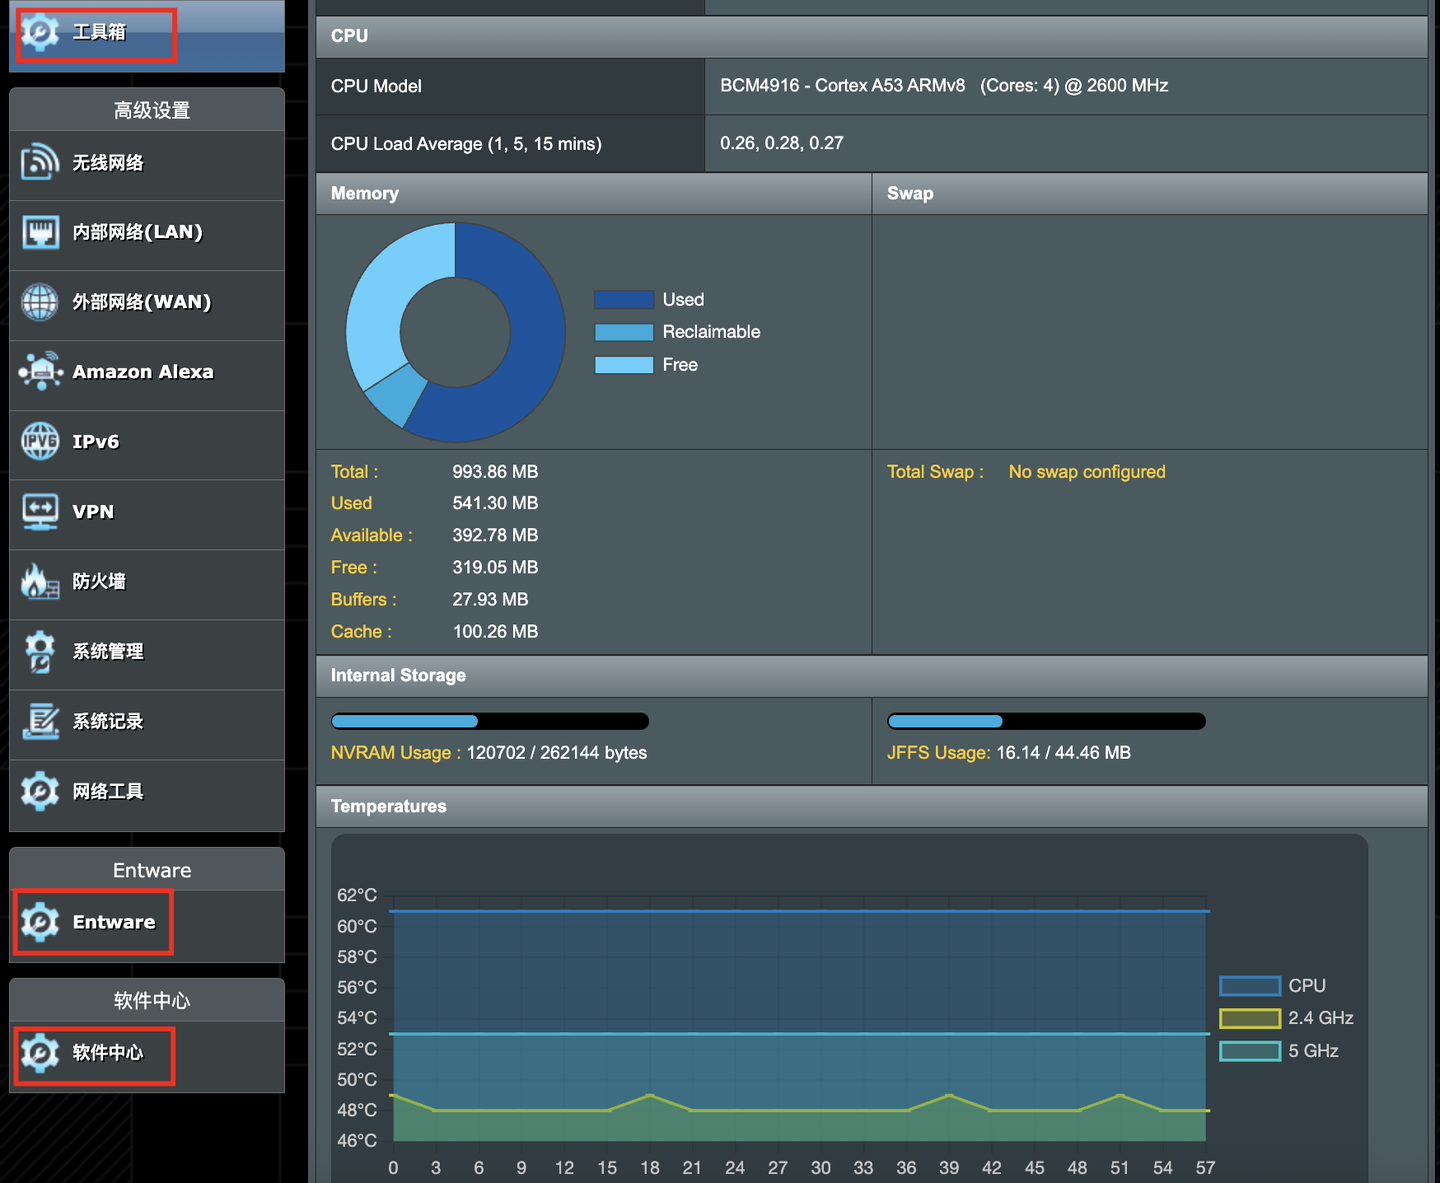Click the memory usage donut chart
This screenshot has height=1183, width=1440.
point(455,332)
